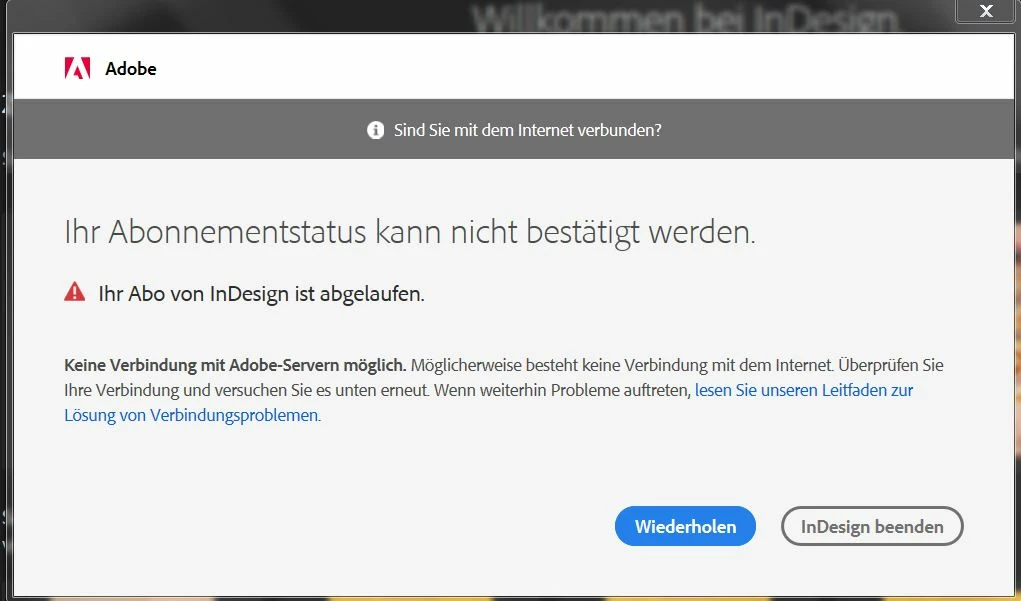Click text Sind Sie mit dem Internet verbunden?

pos(527,130)
